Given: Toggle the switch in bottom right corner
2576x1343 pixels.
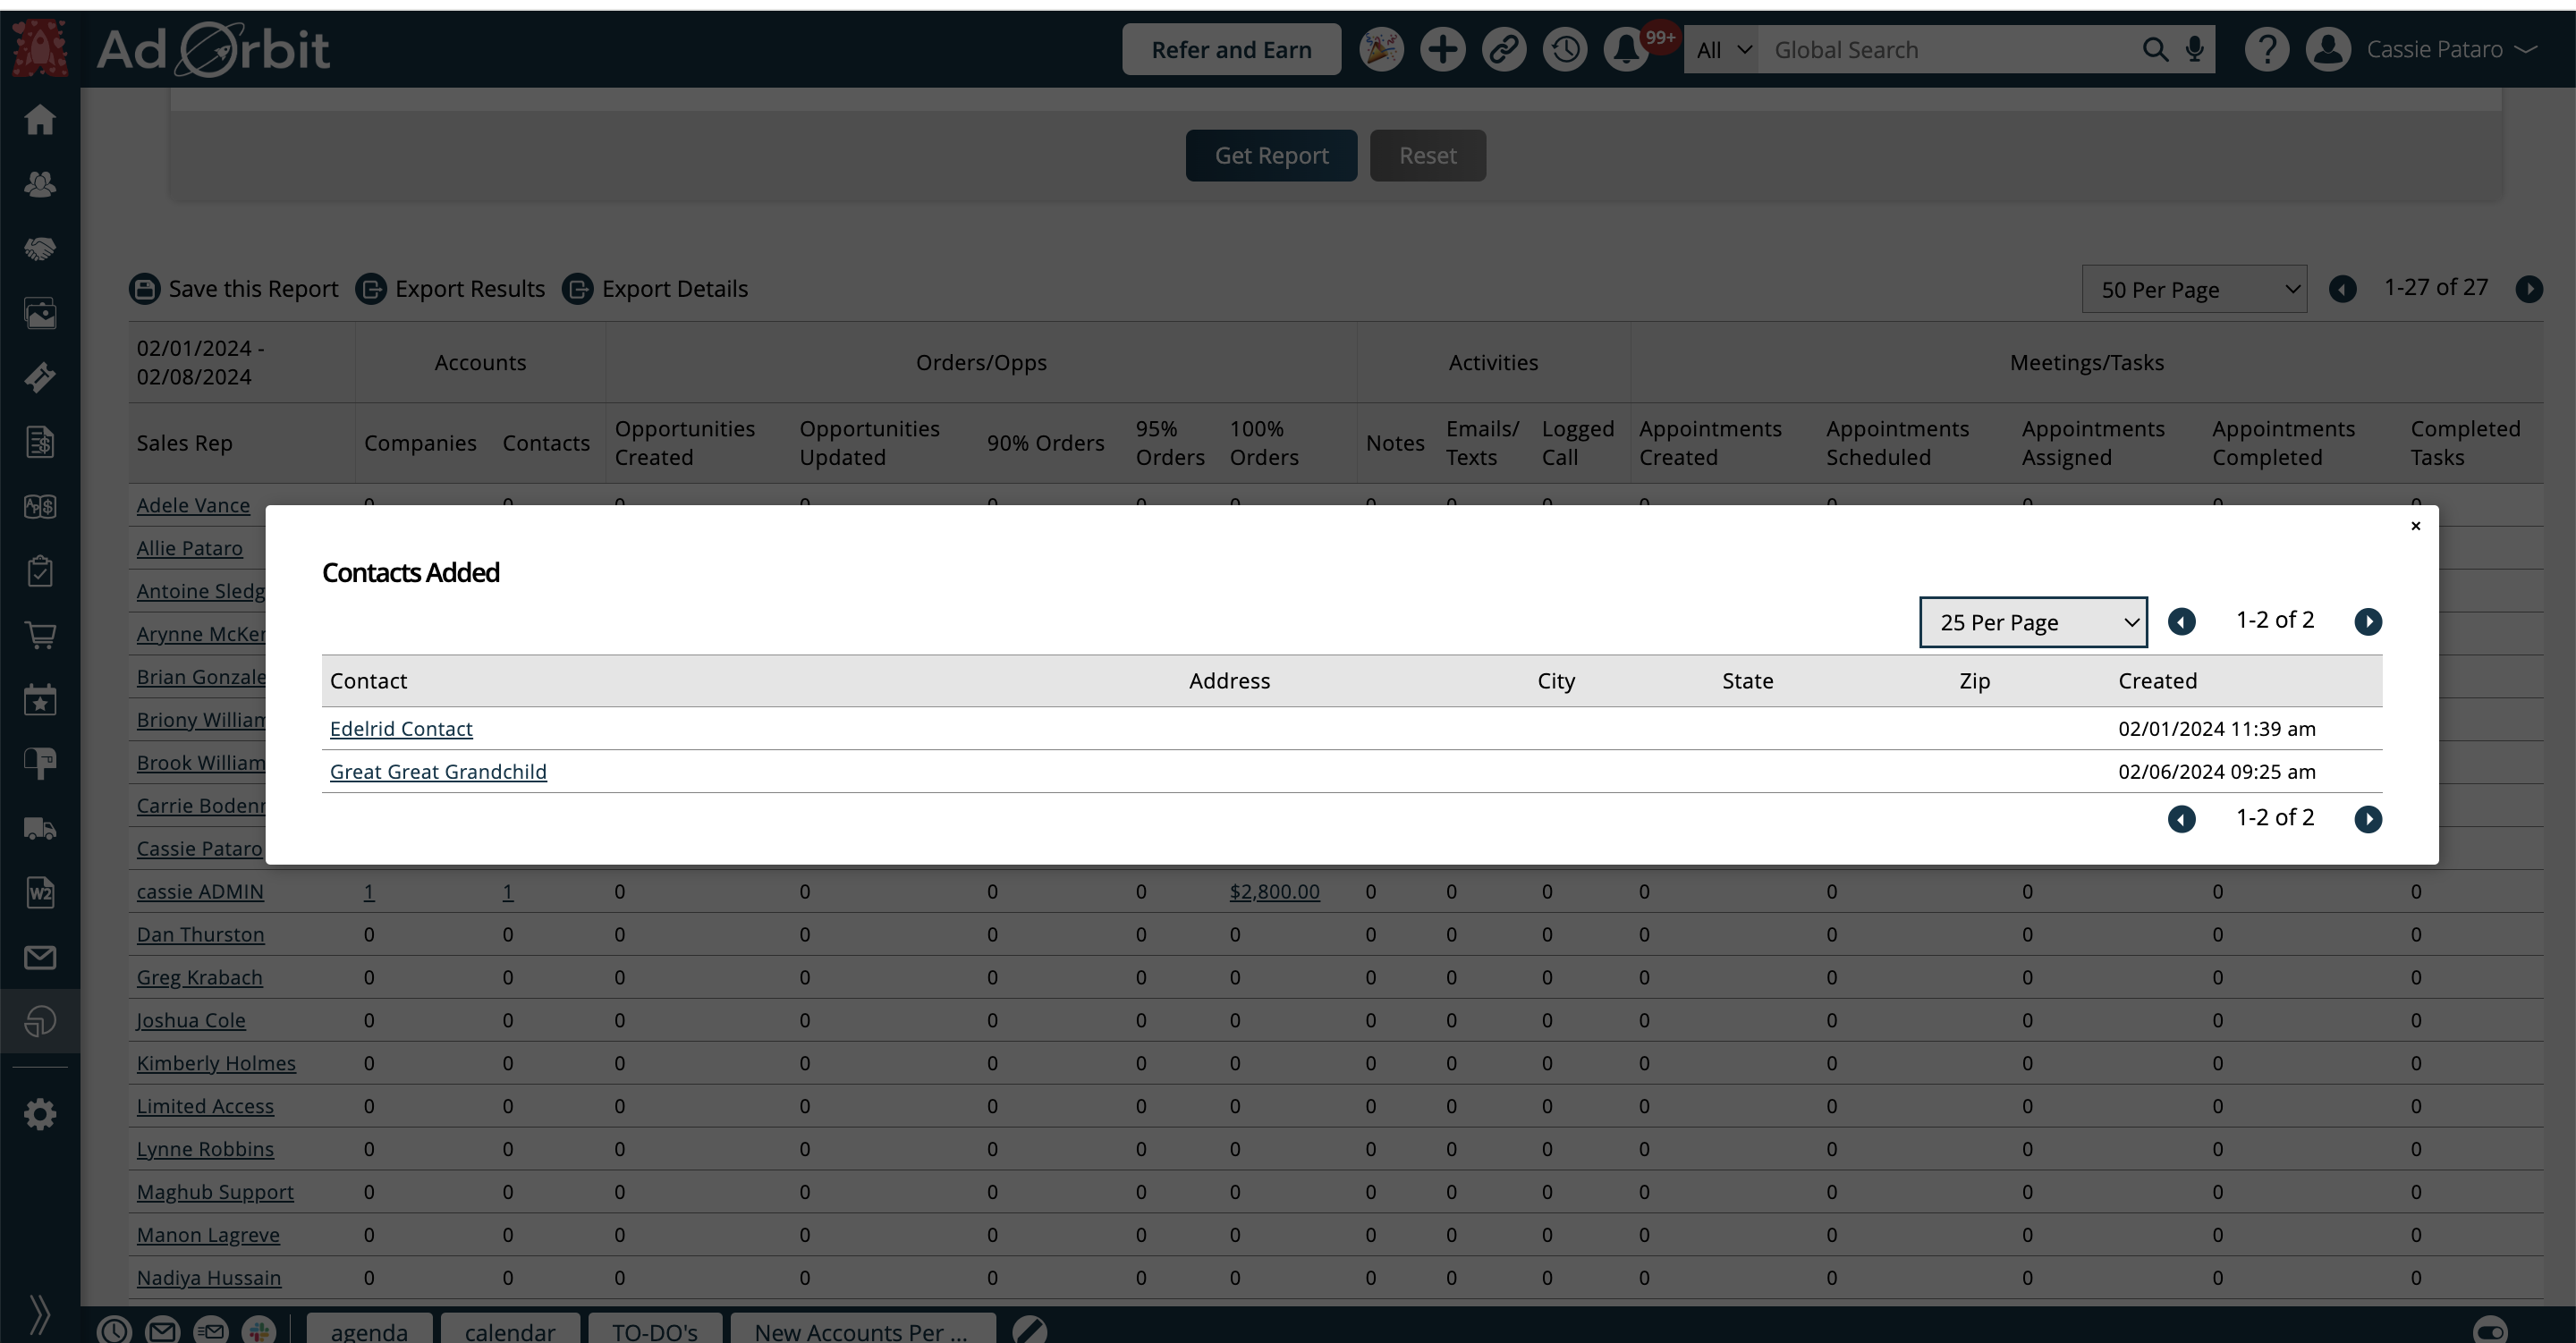Looking at the screenshot, I should (x=2489, y=1331).
